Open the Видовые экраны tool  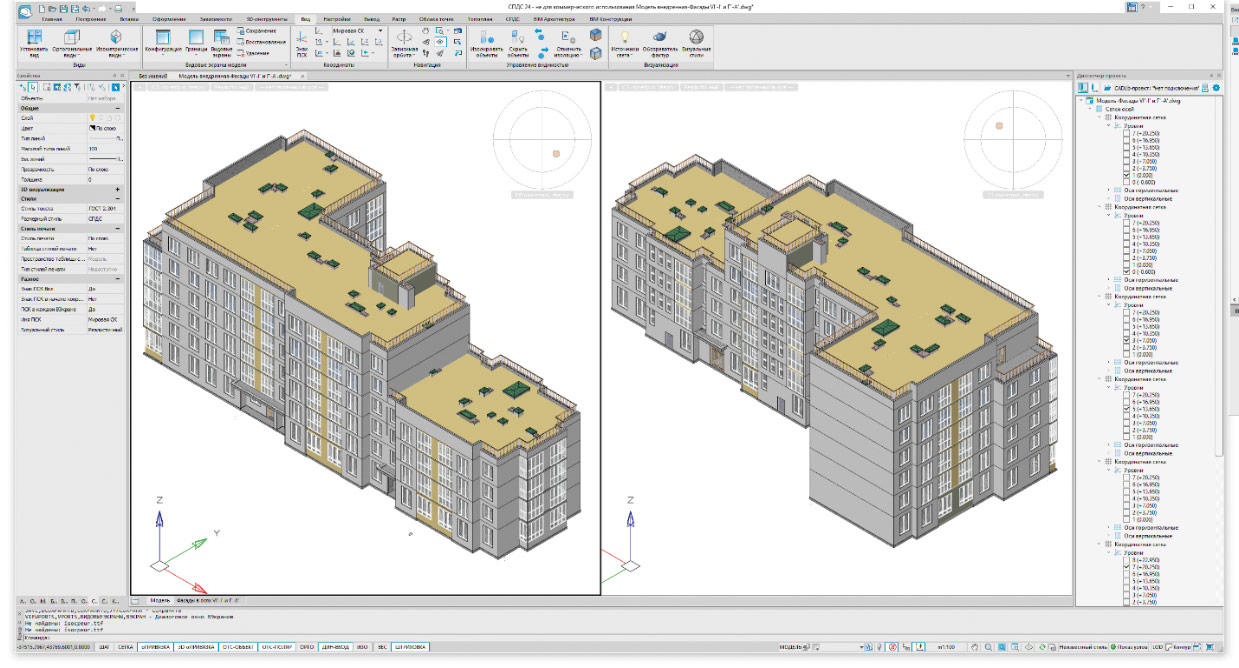[221, 41]
